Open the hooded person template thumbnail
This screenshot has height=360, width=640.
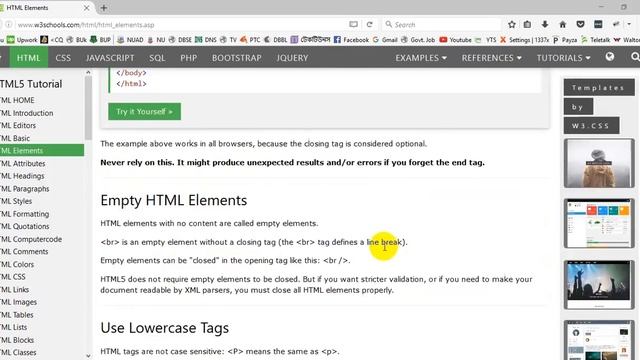599,163
